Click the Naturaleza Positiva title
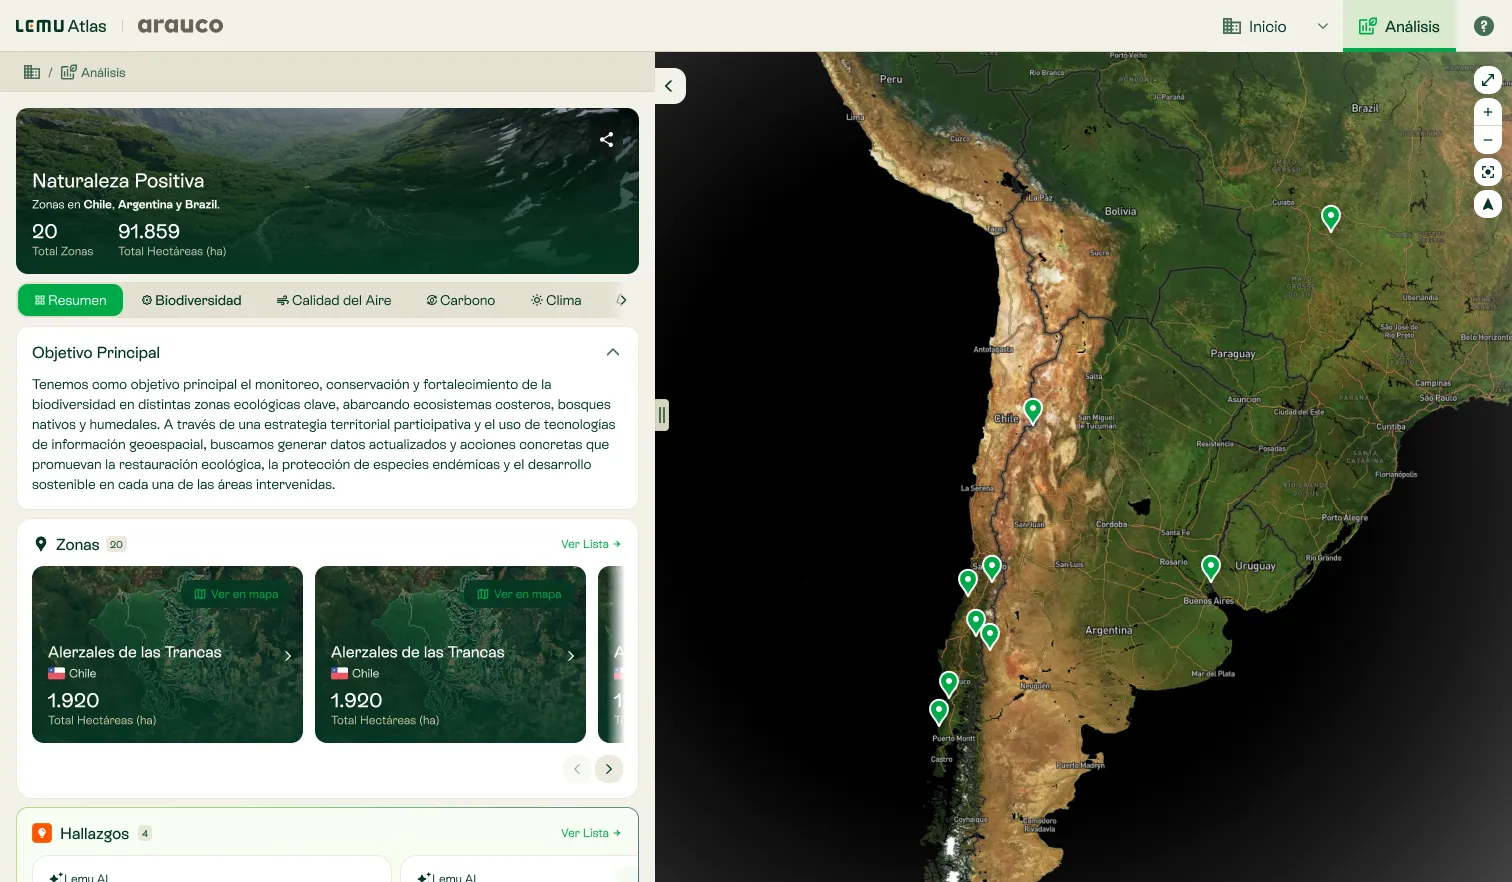Screen dimensions: 1512x882 click(x=118, y=181)
